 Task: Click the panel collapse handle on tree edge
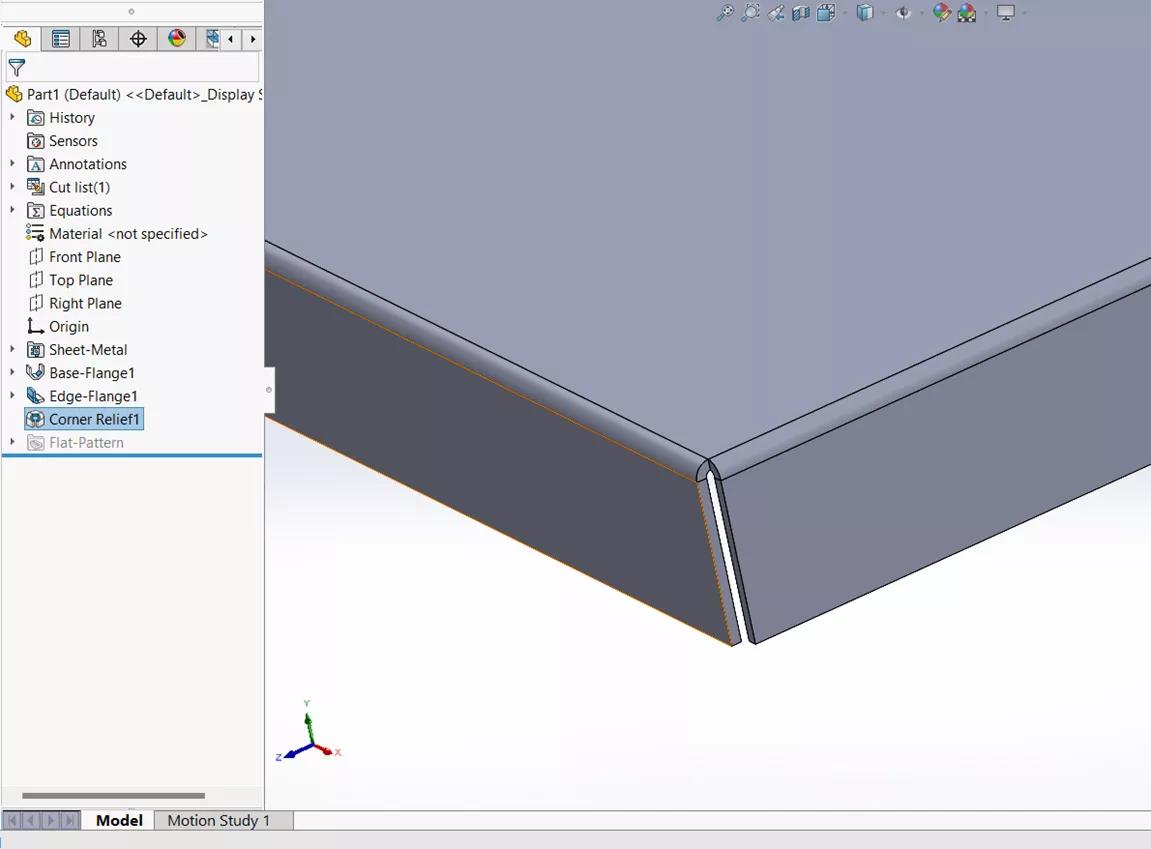tap(269, 390)
